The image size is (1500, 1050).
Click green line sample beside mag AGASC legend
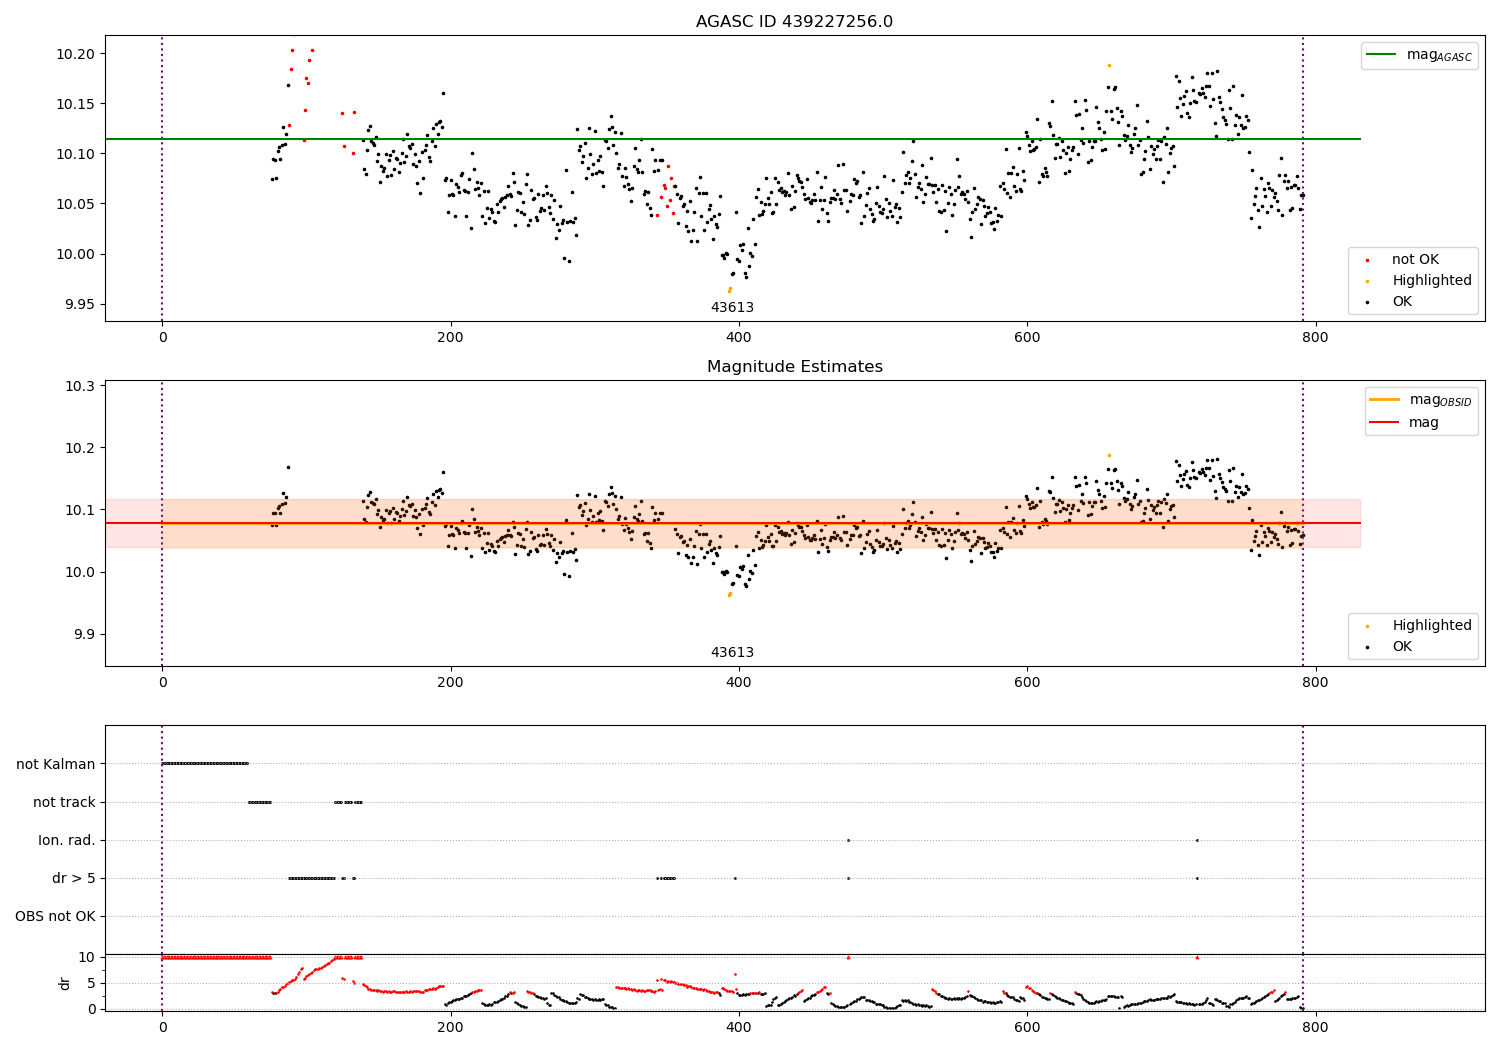[x=1382, y=55]
